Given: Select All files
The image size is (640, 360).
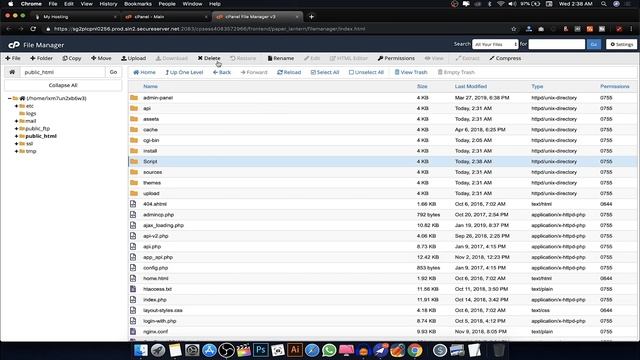Looking at the screenshot, I should pyautogui.click(x=325, y=72).
